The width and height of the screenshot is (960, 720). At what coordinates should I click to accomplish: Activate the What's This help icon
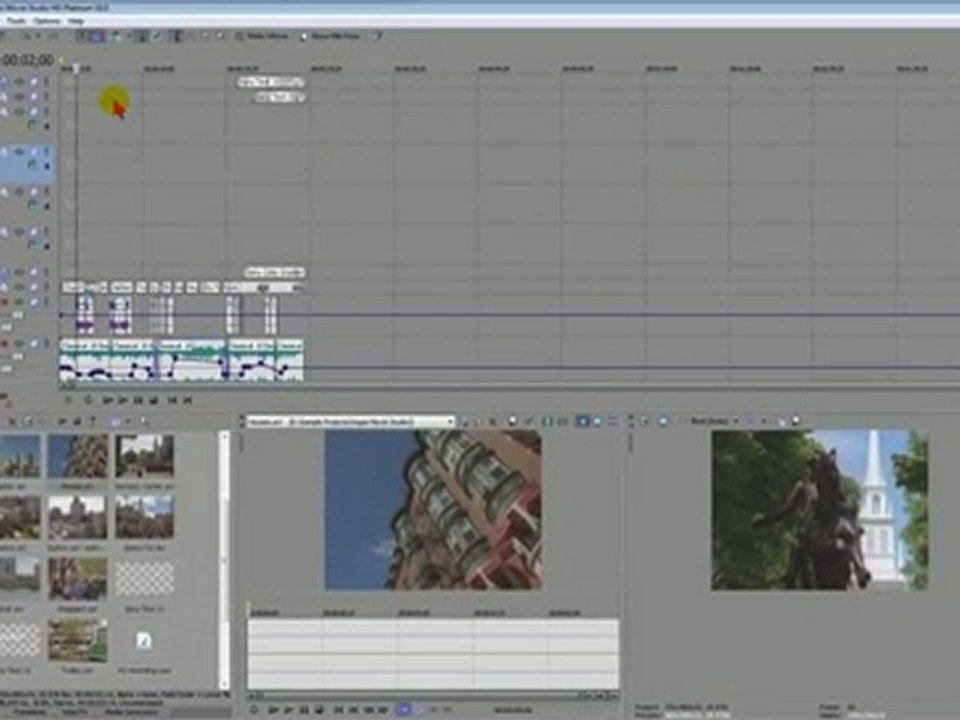pyautogui.click(x=378, y=36)
